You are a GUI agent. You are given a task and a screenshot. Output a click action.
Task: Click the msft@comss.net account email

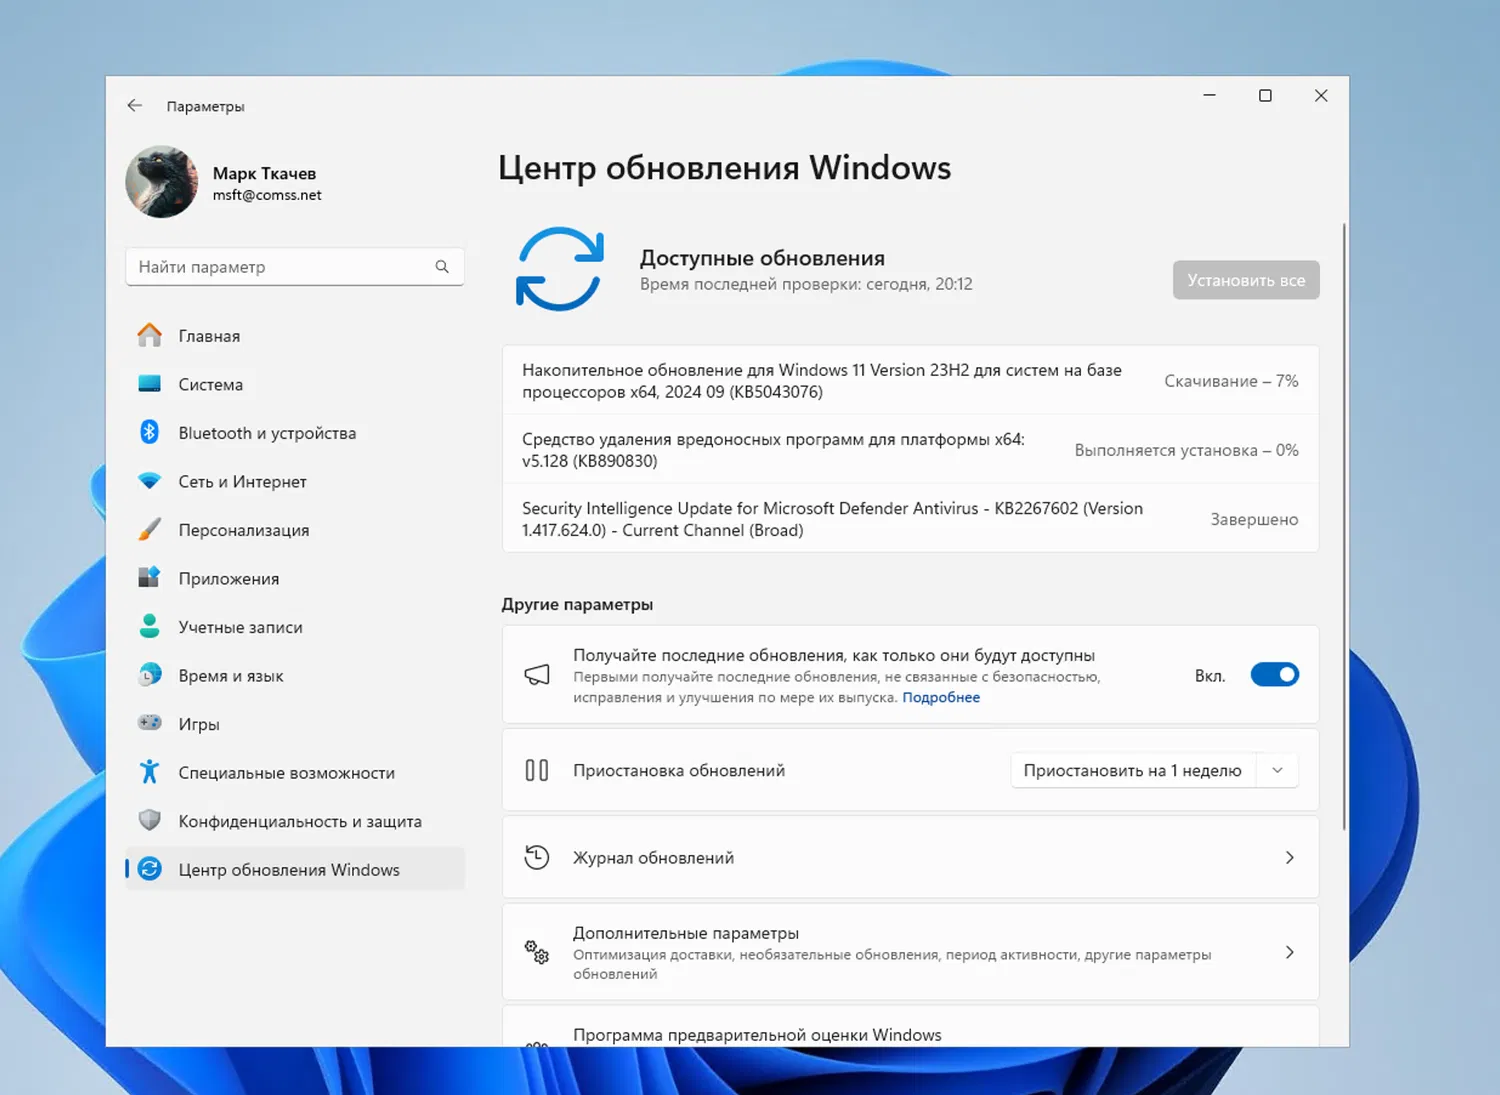point(267,195)
